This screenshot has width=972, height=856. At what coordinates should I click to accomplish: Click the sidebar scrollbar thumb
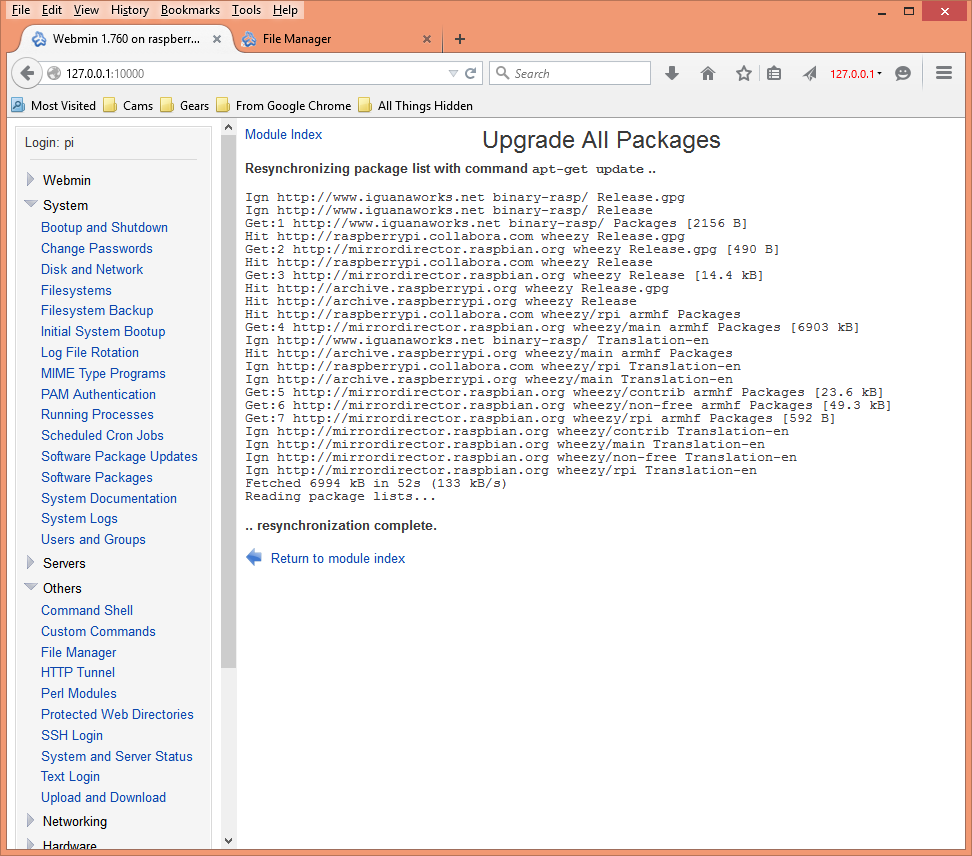[228, 402]
